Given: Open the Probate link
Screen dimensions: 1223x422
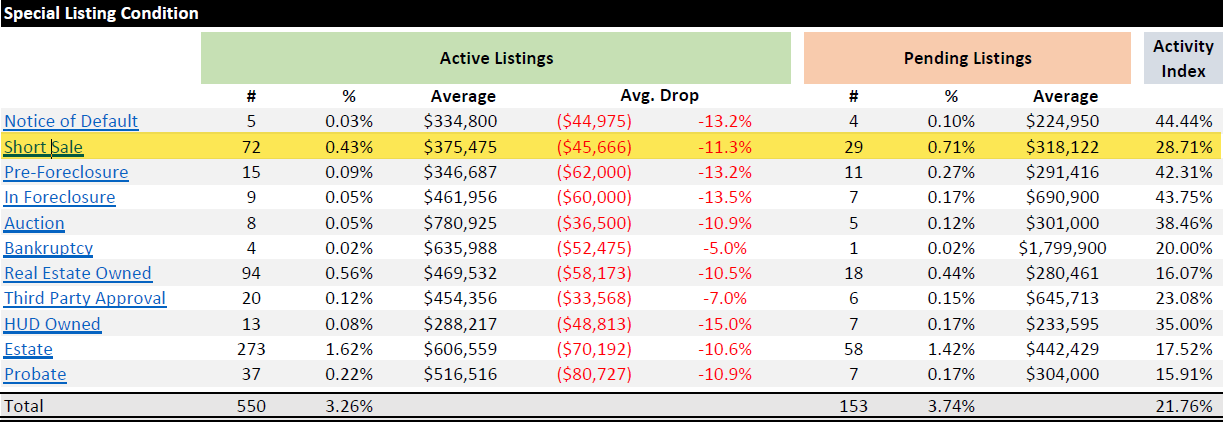Looking at the screenshot, I should [35, 374].
